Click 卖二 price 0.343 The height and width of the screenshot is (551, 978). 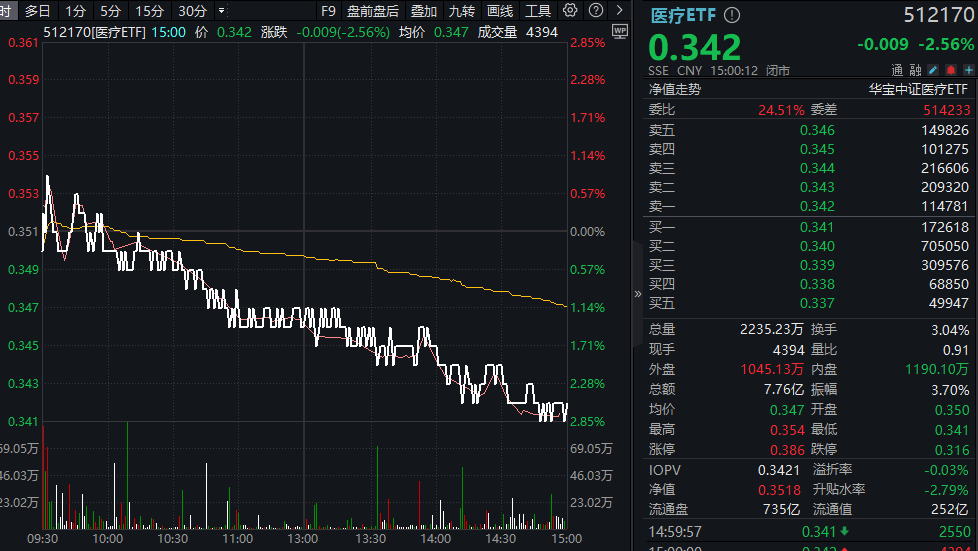[x=817, y=187]
